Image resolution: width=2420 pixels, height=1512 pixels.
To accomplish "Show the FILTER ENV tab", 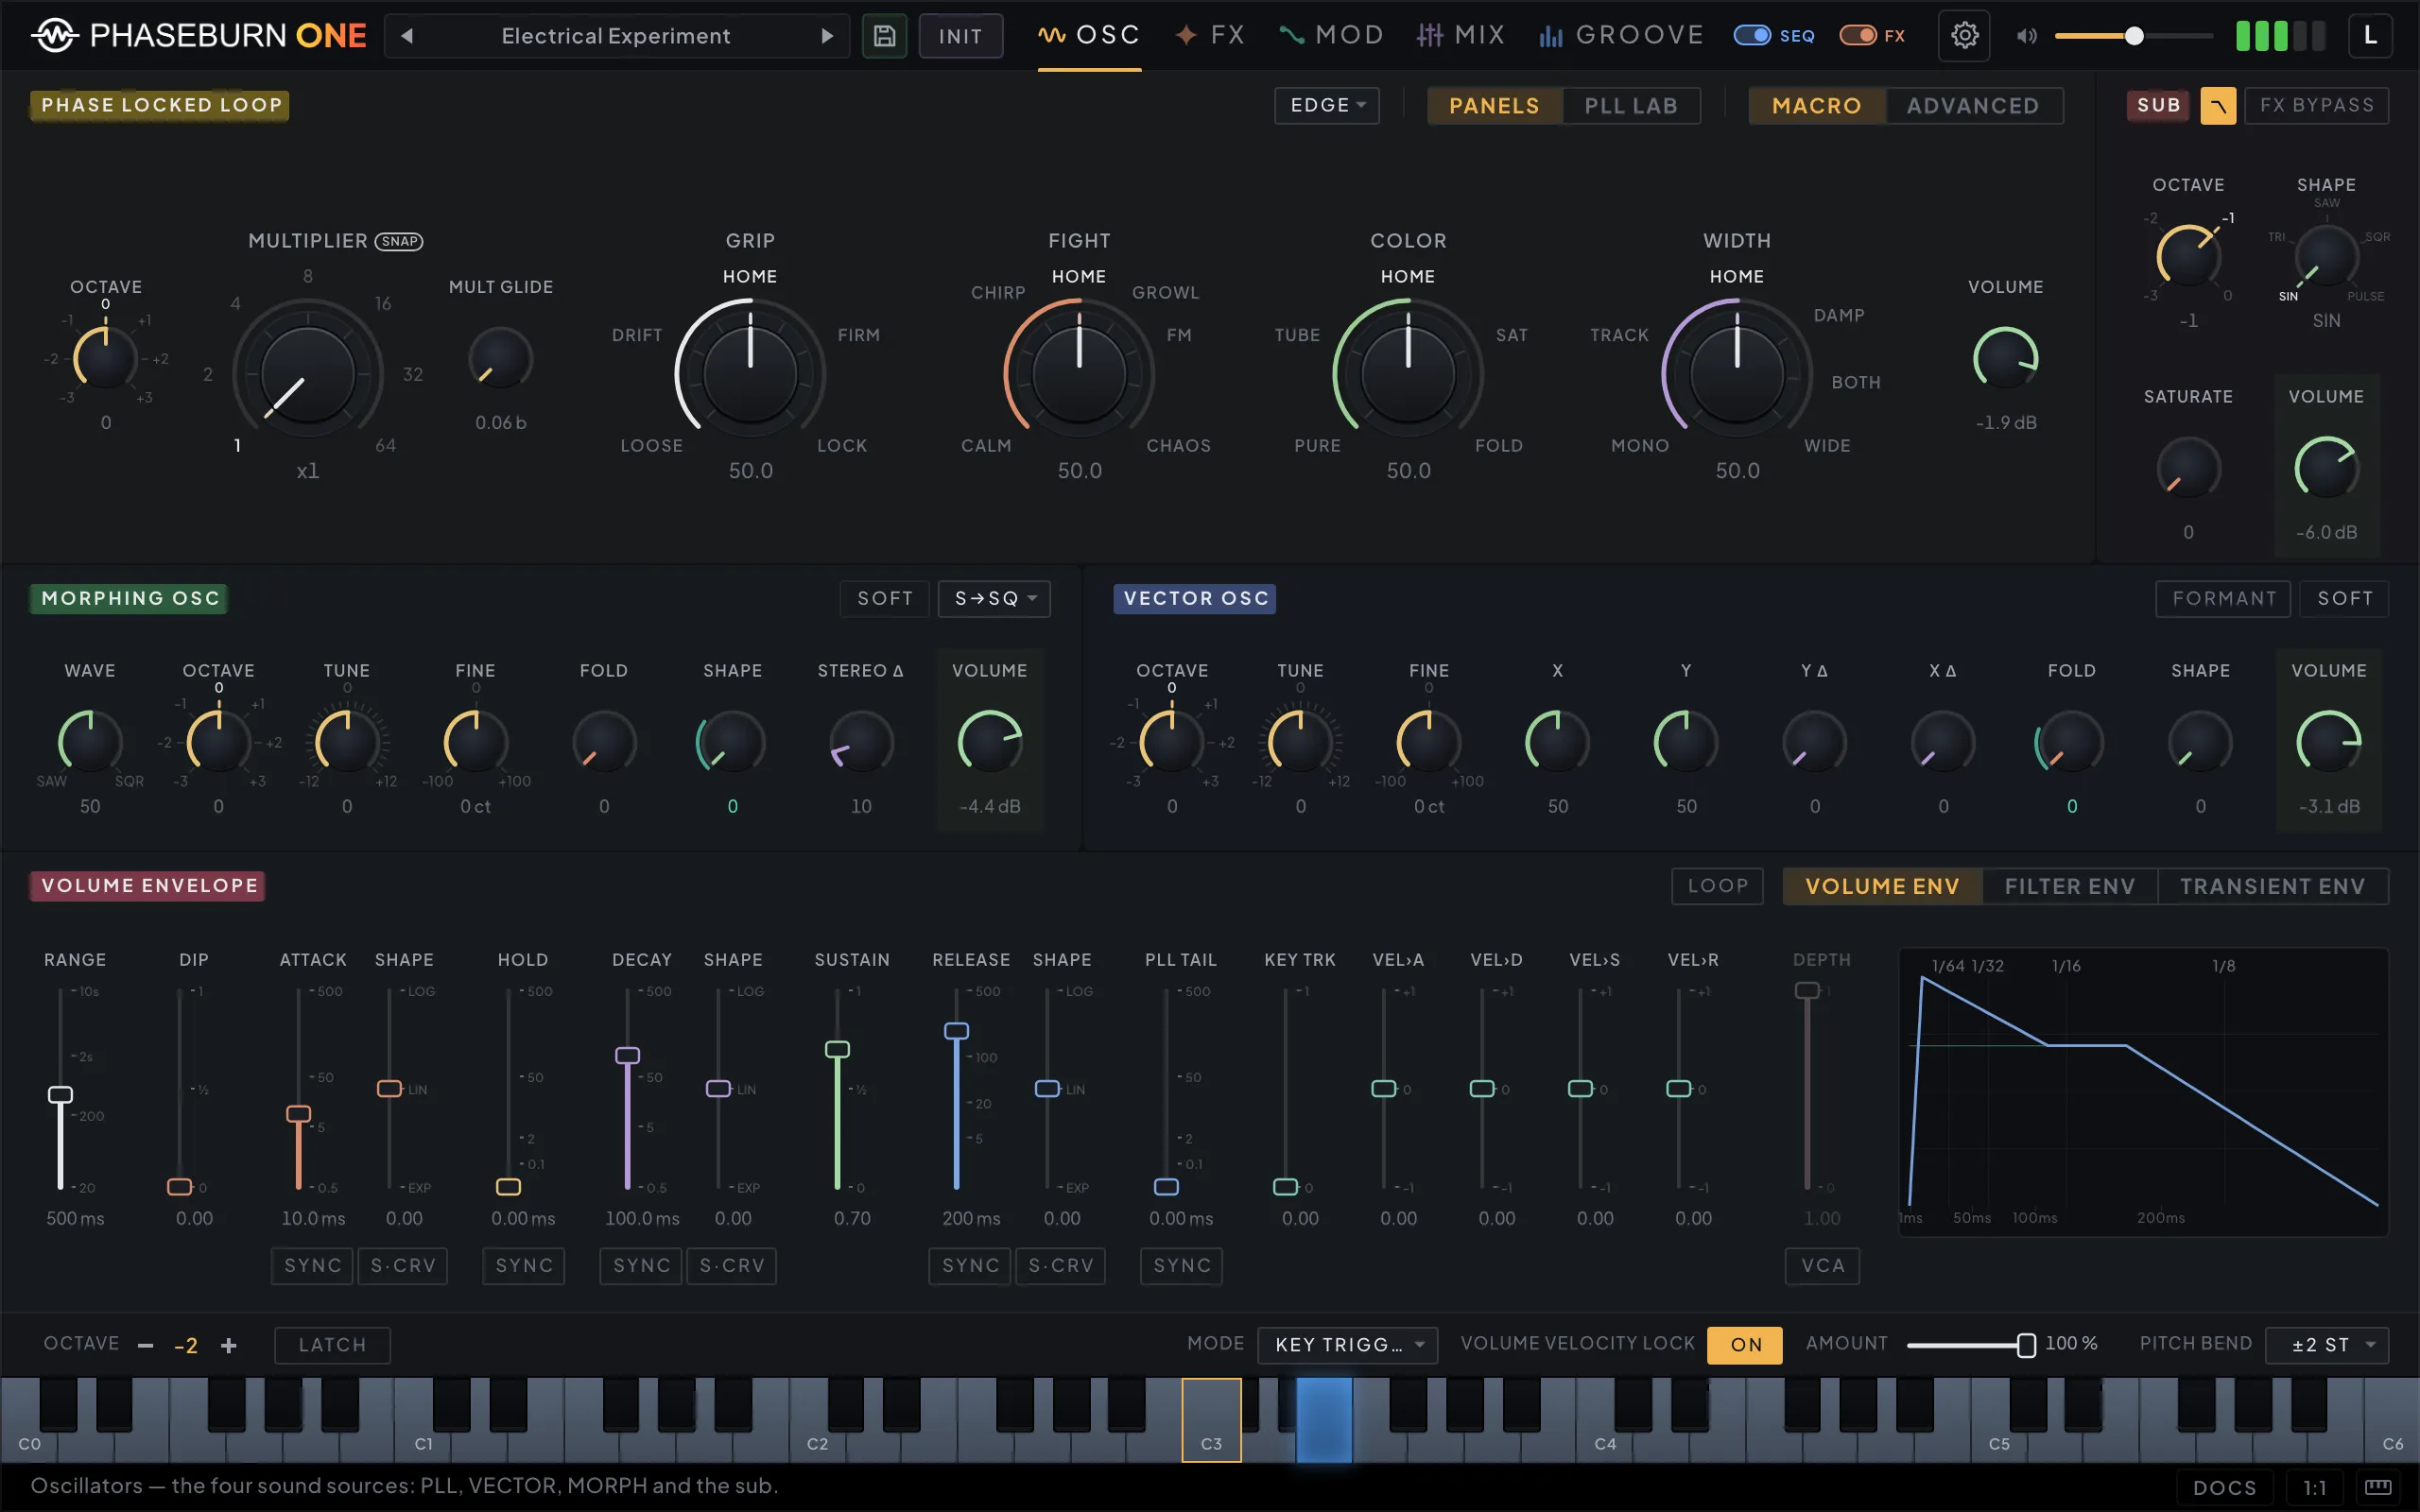I will click(2069, 886).
